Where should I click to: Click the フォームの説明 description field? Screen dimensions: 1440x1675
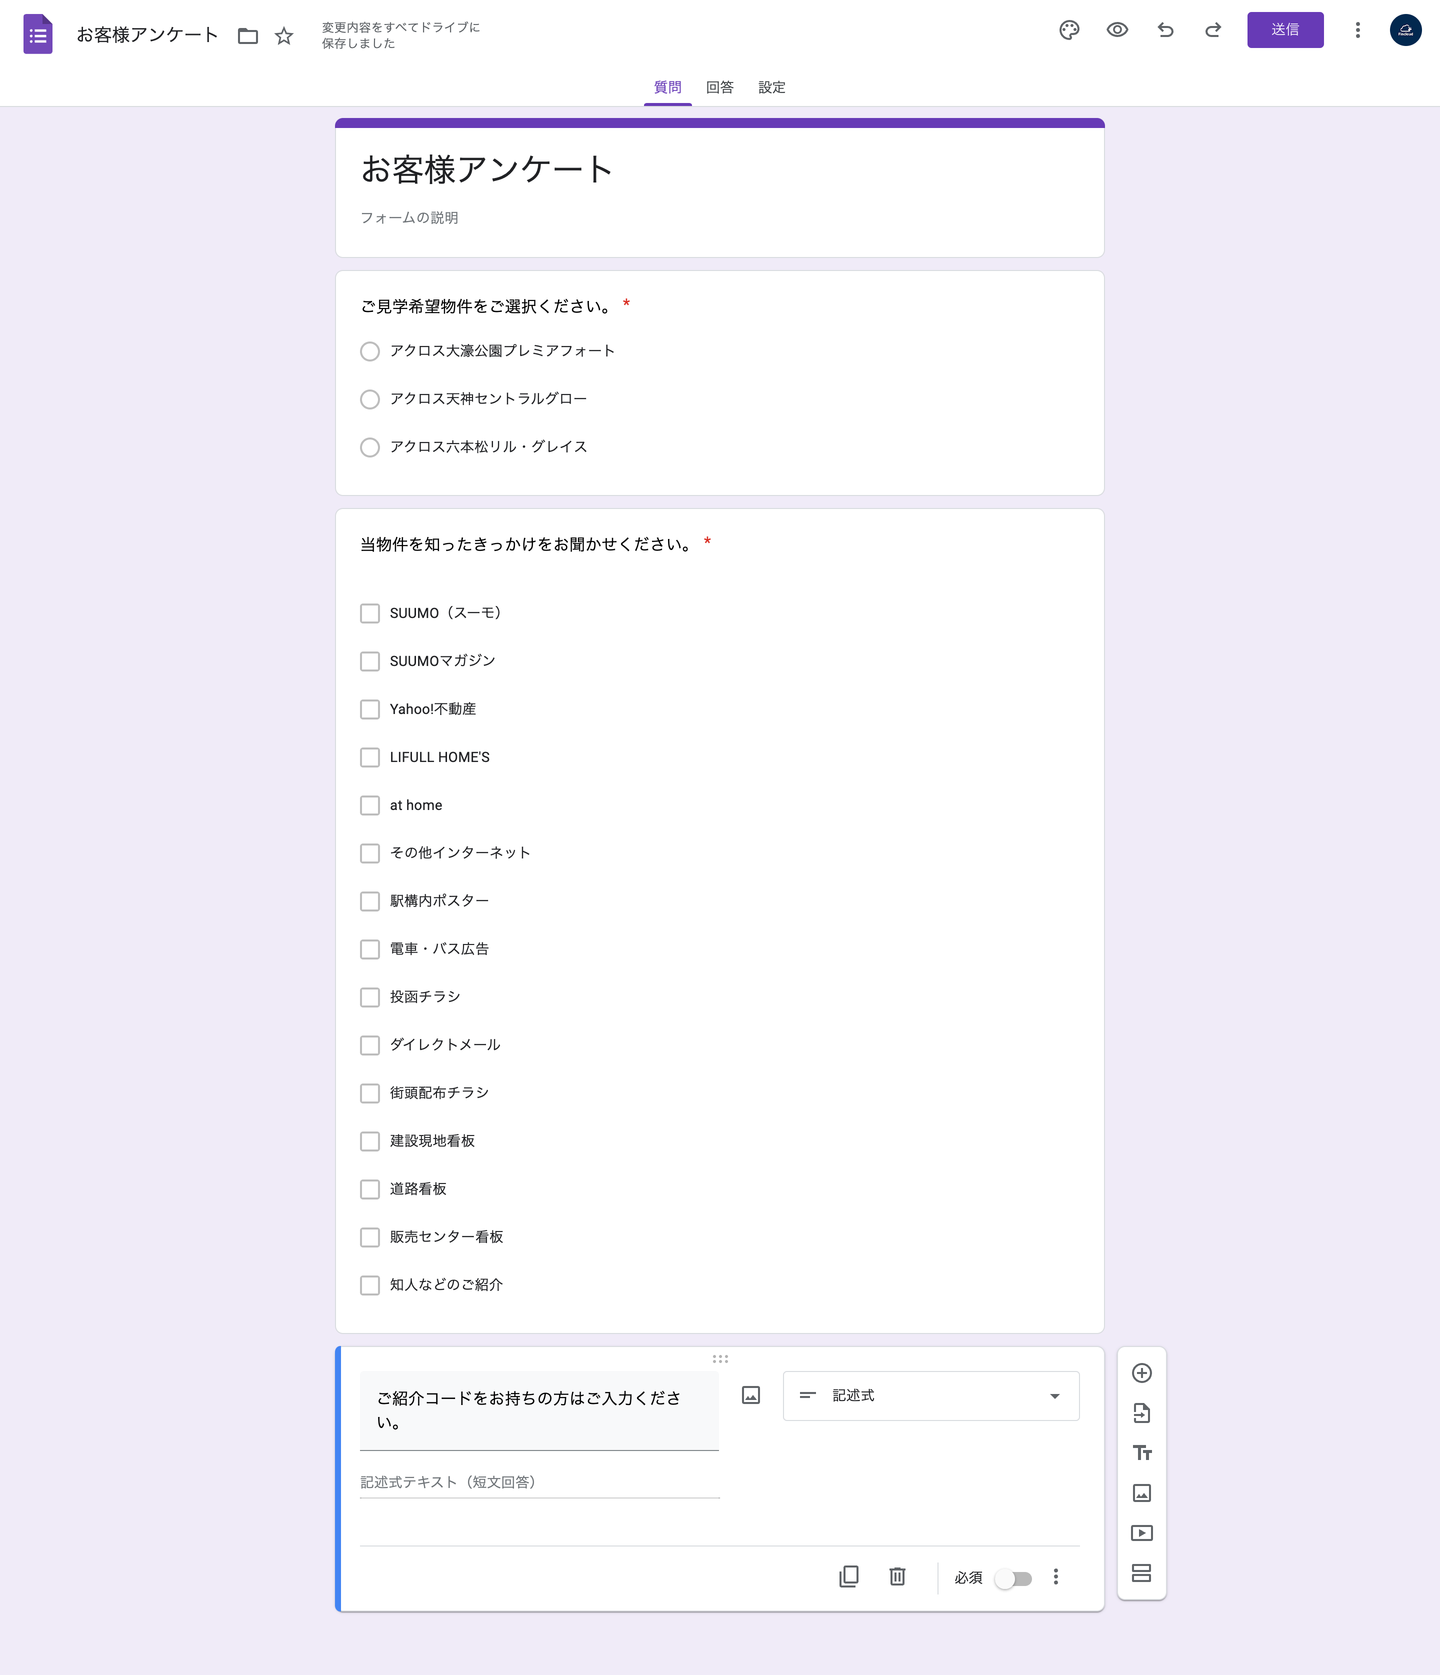tap(410, 218)
